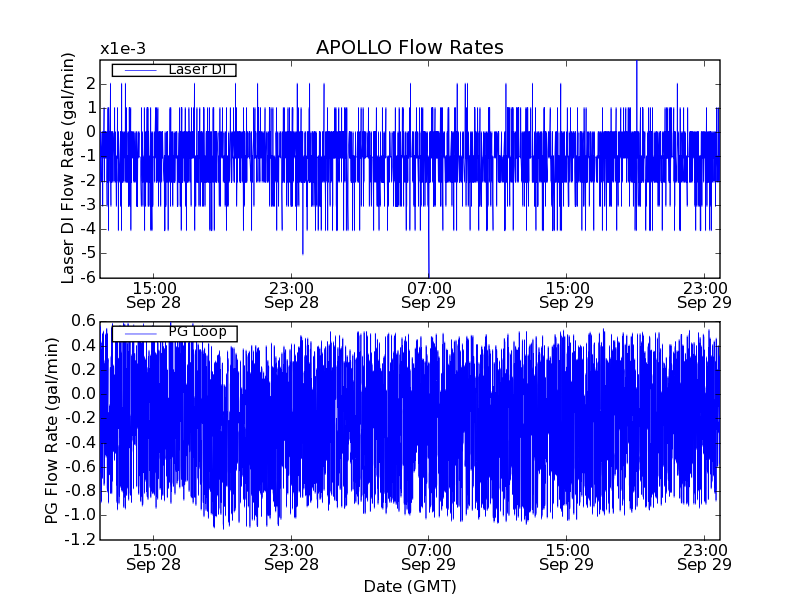Click the PG Flow Rate y-axis label
This screenshot has height=600, width=800.
click(x=52, y=430)
